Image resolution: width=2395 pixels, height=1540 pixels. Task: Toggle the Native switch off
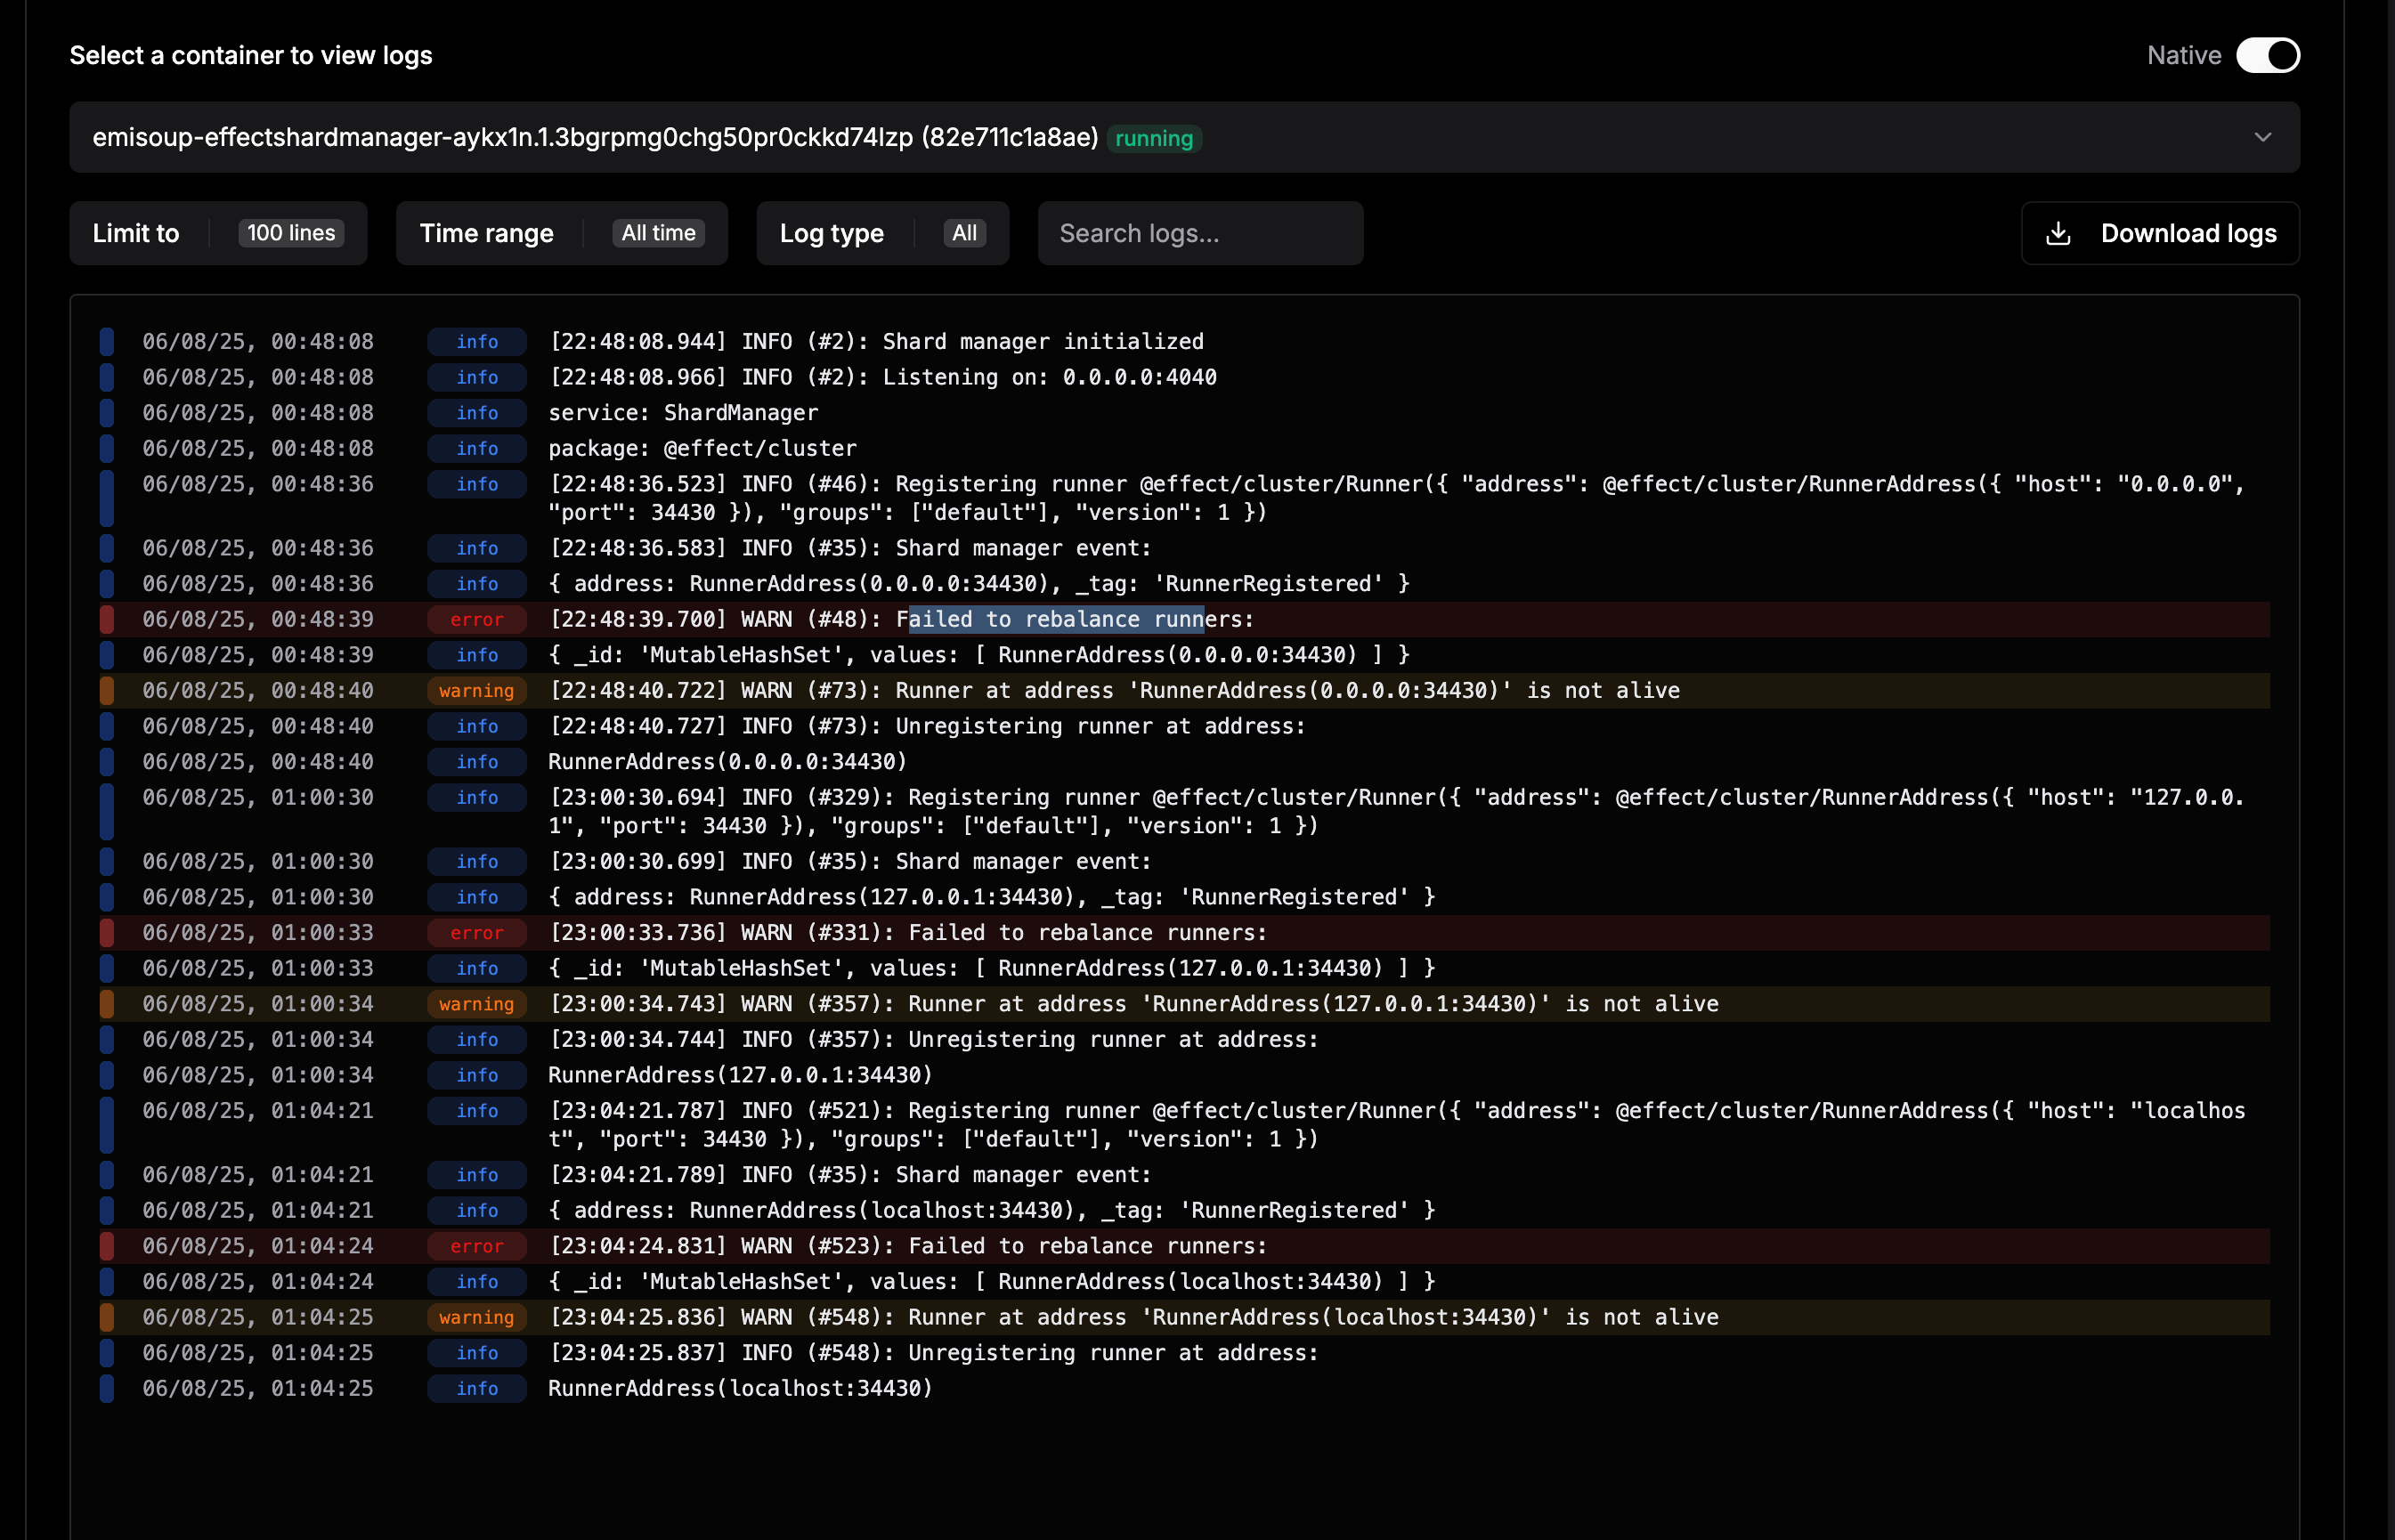pyautogui.click(x=2267, y=55)
